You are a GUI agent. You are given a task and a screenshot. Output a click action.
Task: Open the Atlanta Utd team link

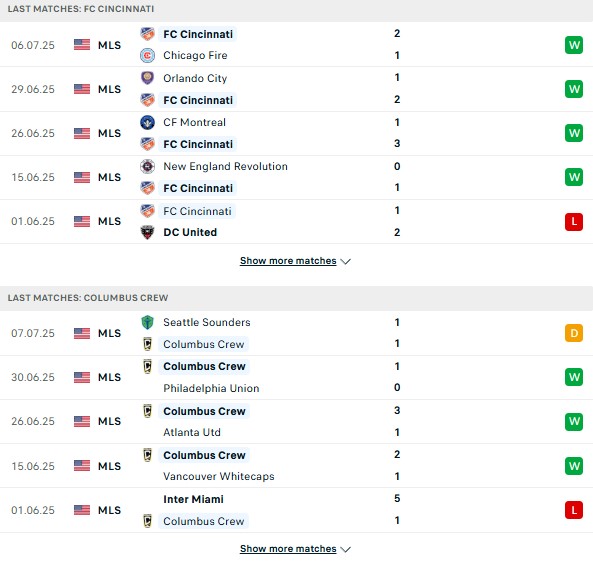click(192, 432)
